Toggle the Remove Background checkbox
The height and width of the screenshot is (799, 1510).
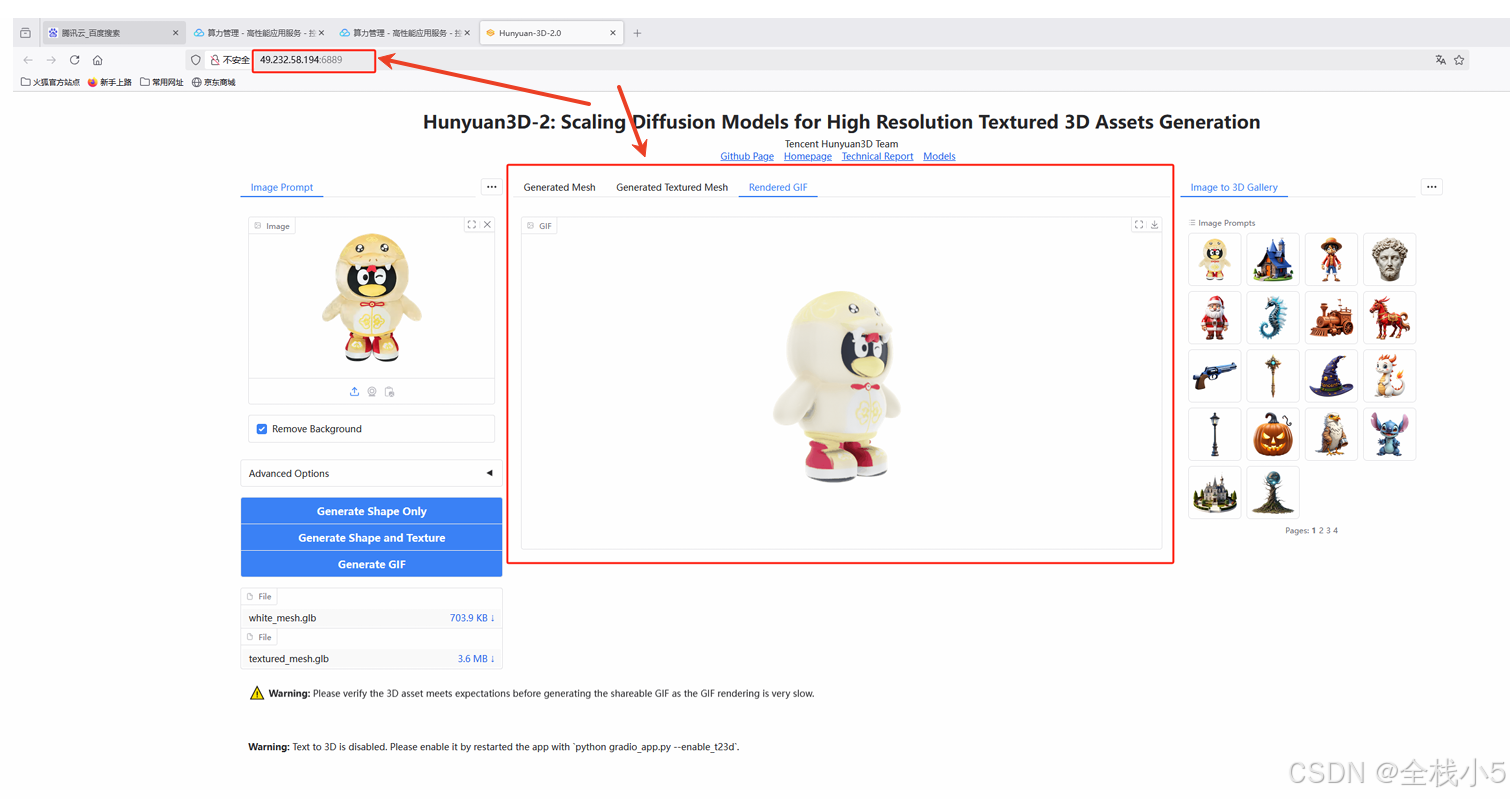tap(262, 429)
